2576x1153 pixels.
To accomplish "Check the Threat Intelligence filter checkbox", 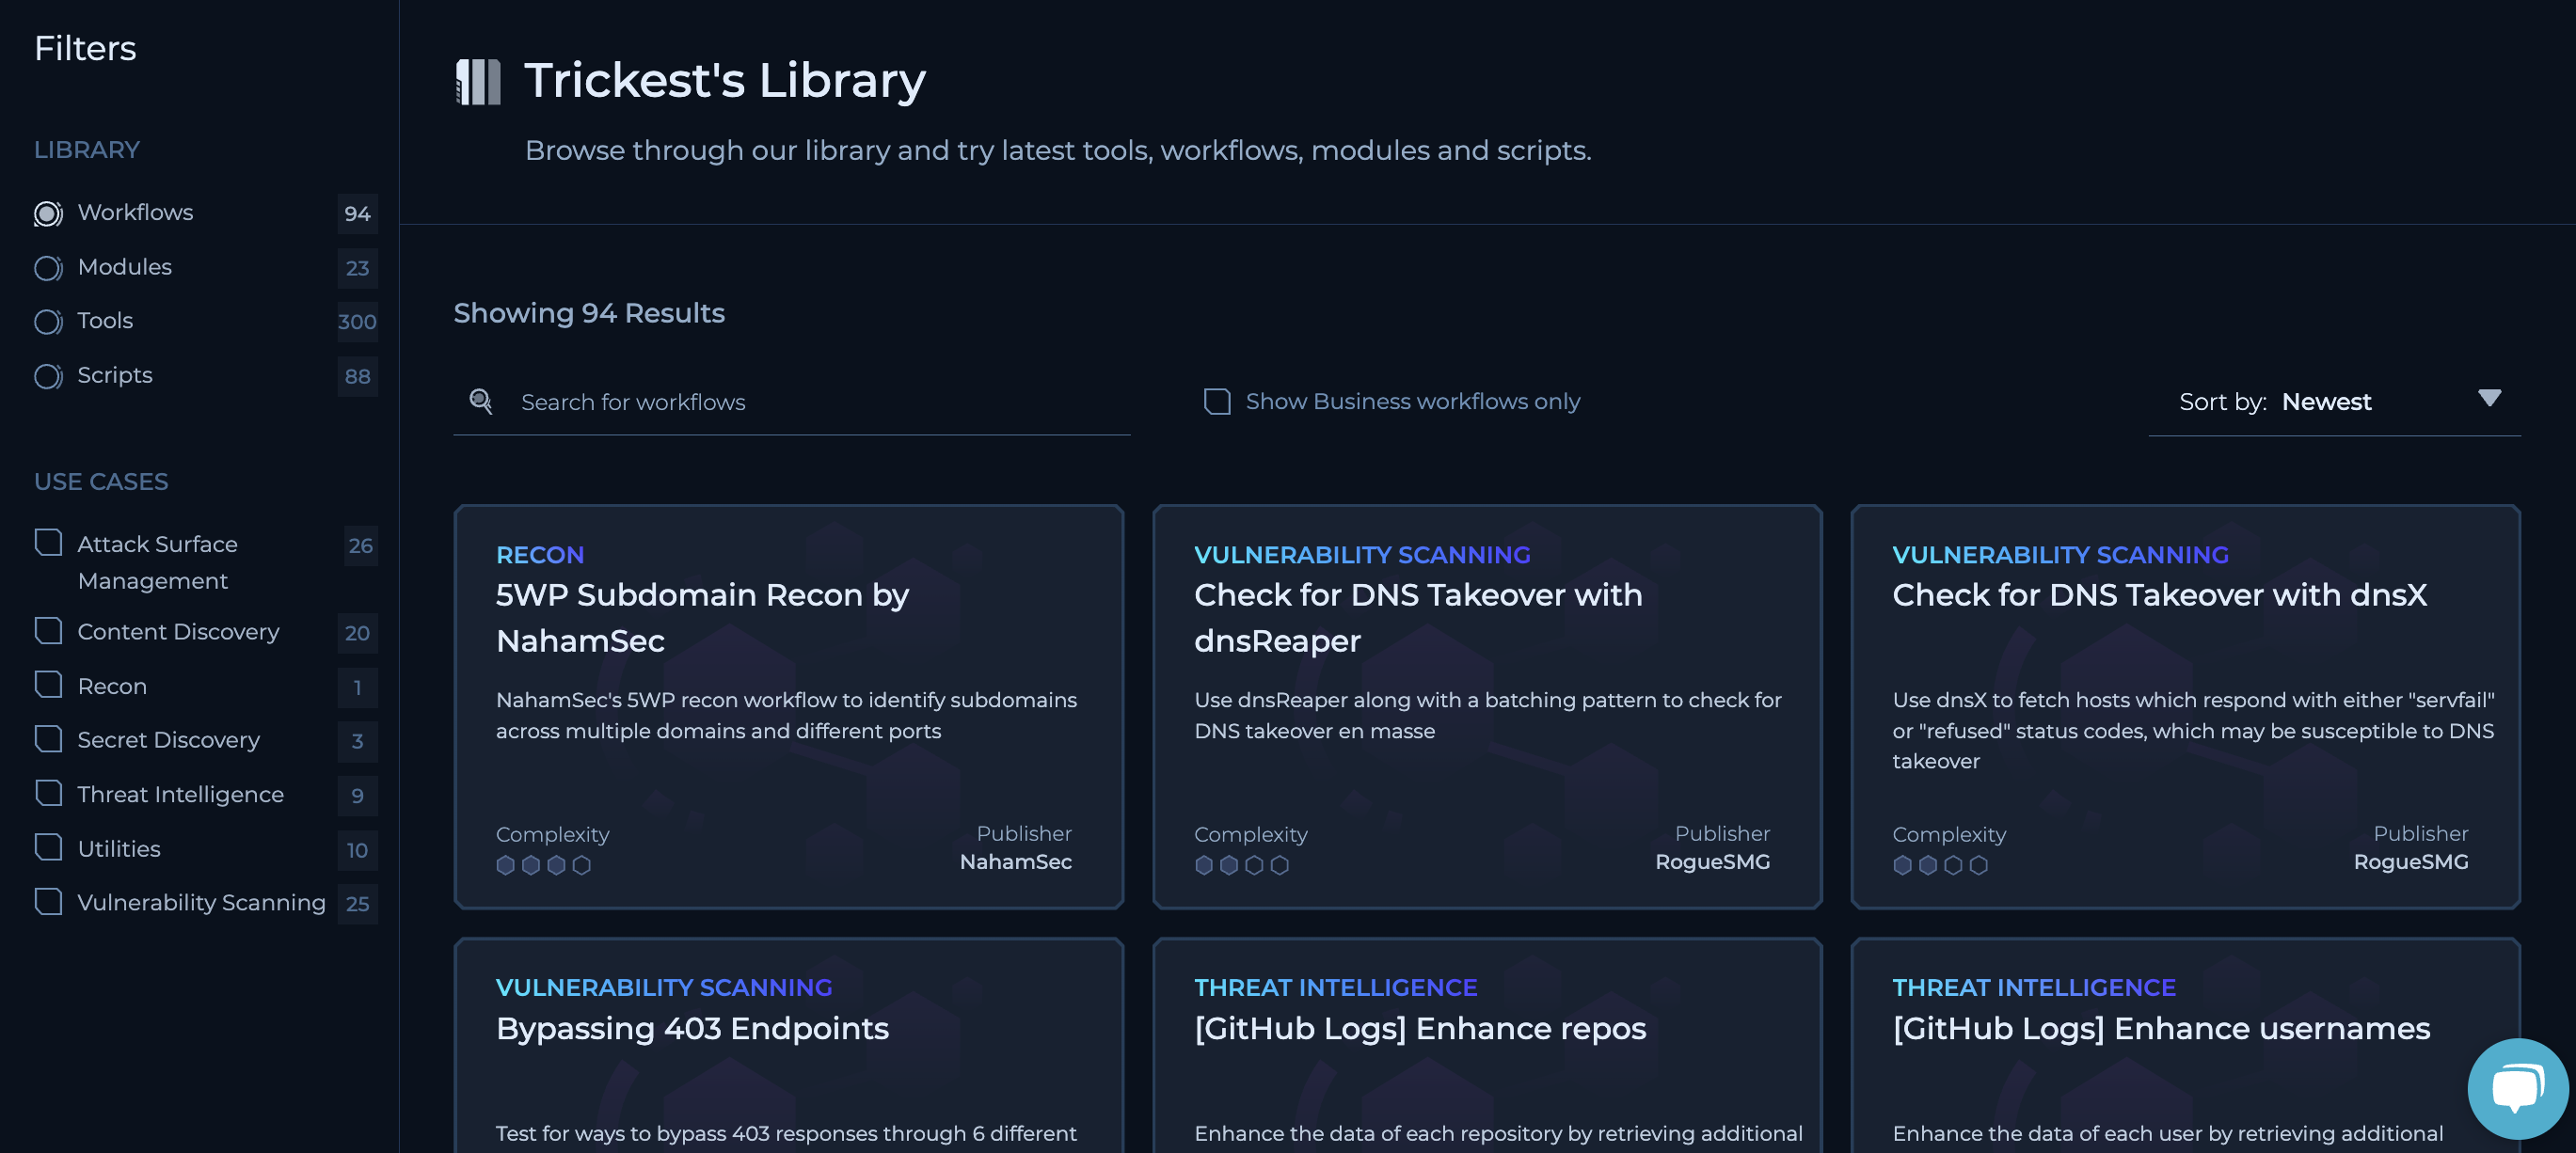I will click(48, 794).
